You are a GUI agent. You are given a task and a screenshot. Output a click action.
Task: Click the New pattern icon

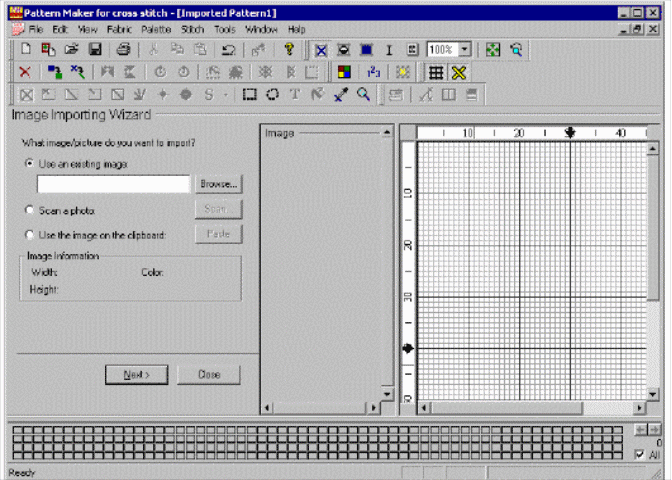click(x=26, y=49)
